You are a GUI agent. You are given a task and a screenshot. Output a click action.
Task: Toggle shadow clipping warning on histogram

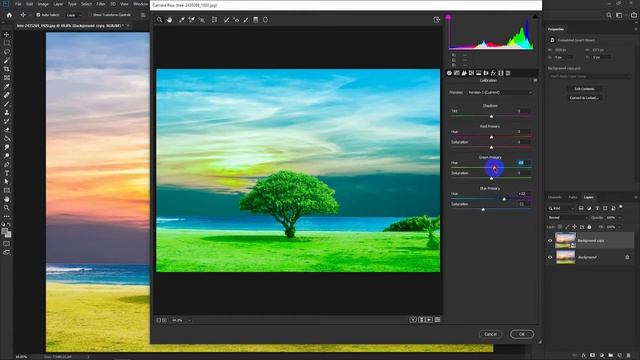(x=448, y=17)
